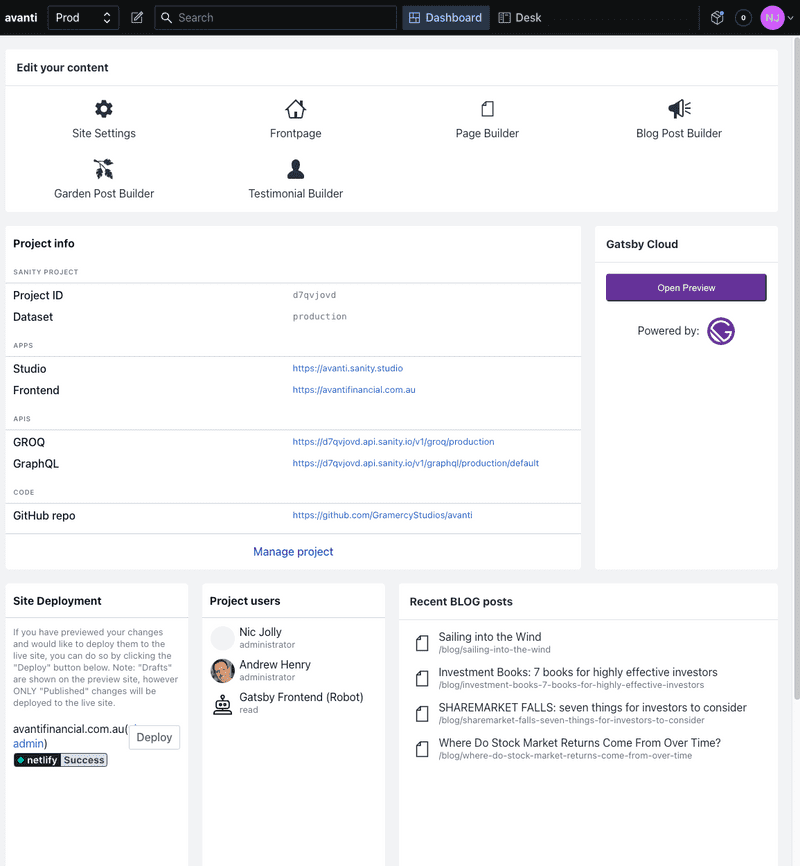The width and height of the screenshot is (800, 866).
Task: Open the avantifinancial.com.au frontend link
Action: (354, 390)
